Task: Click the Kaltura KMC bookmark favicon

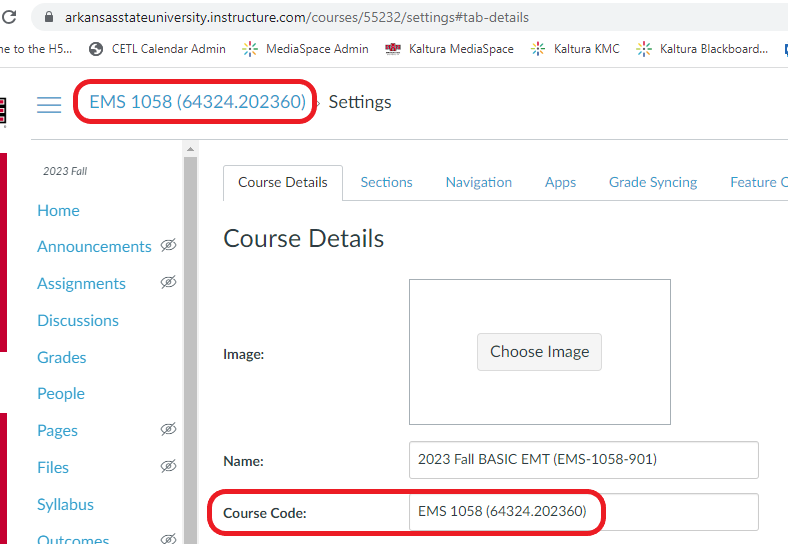Action: (538, 49)
